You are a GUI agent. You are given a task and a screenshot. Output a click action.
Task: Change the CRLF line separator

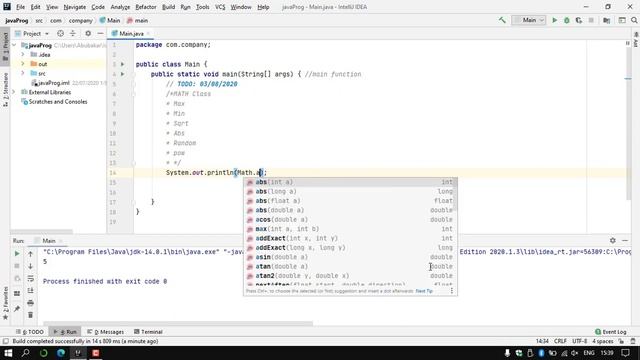click(x=560, y=341)
